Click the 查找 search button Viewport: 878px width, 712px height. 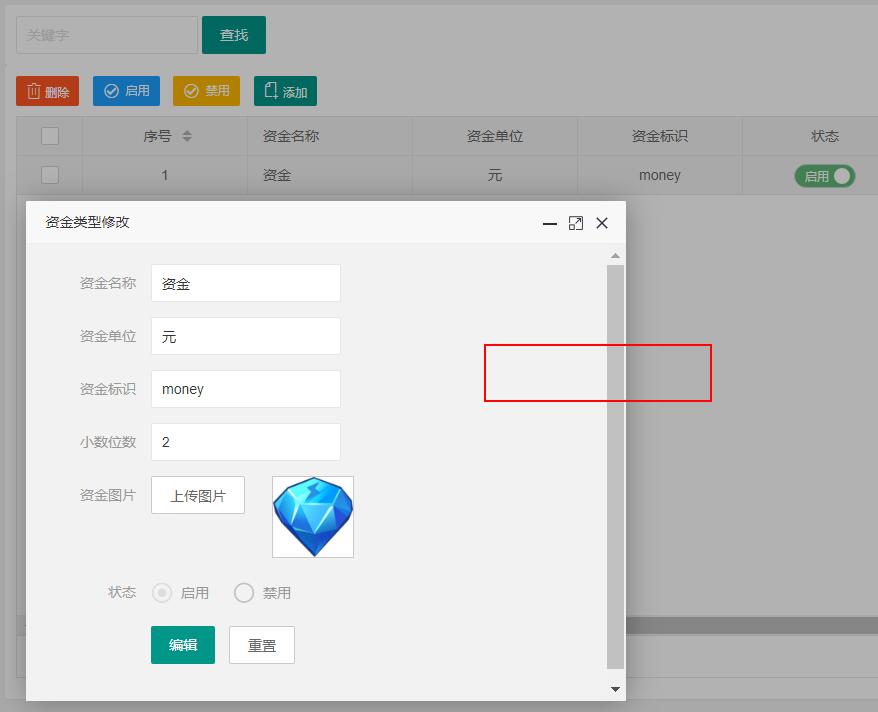[x=234, y=35]
